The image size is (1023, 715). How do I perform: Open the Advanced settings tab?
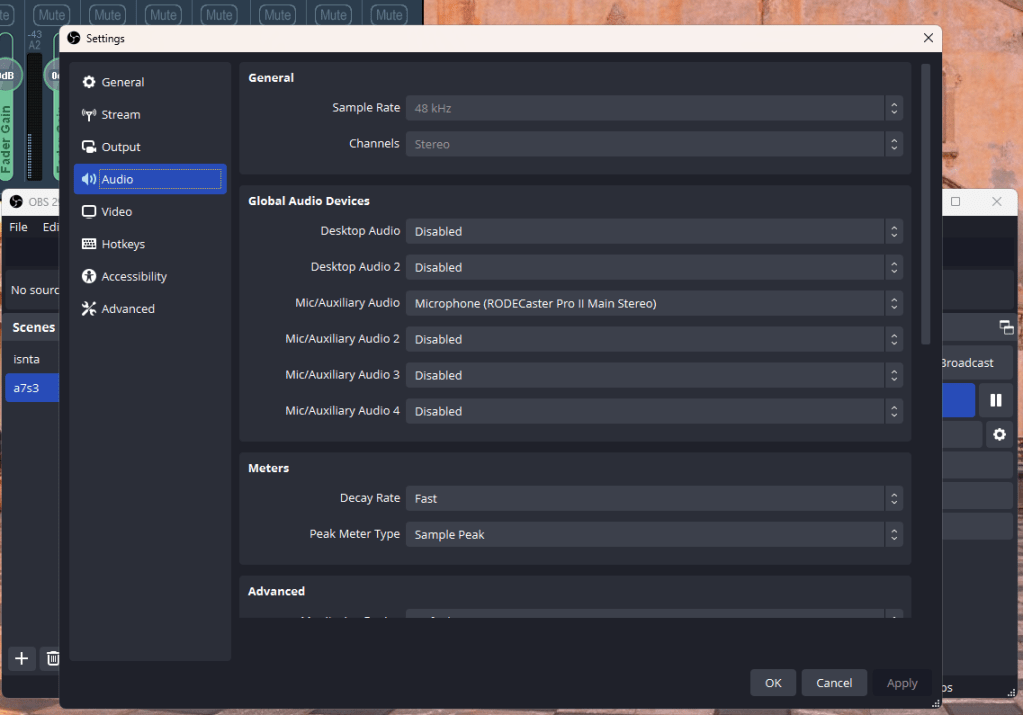pos(150,309)
